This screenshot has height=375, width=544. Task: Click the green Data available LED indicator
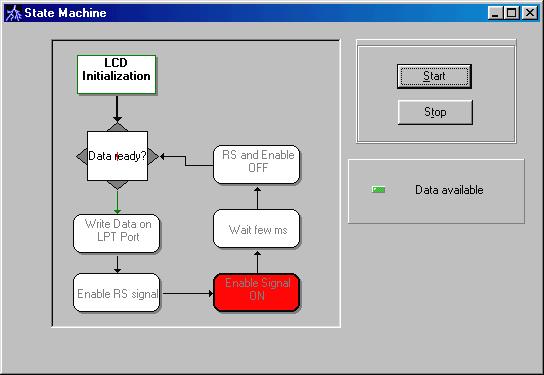pos(378,189)
